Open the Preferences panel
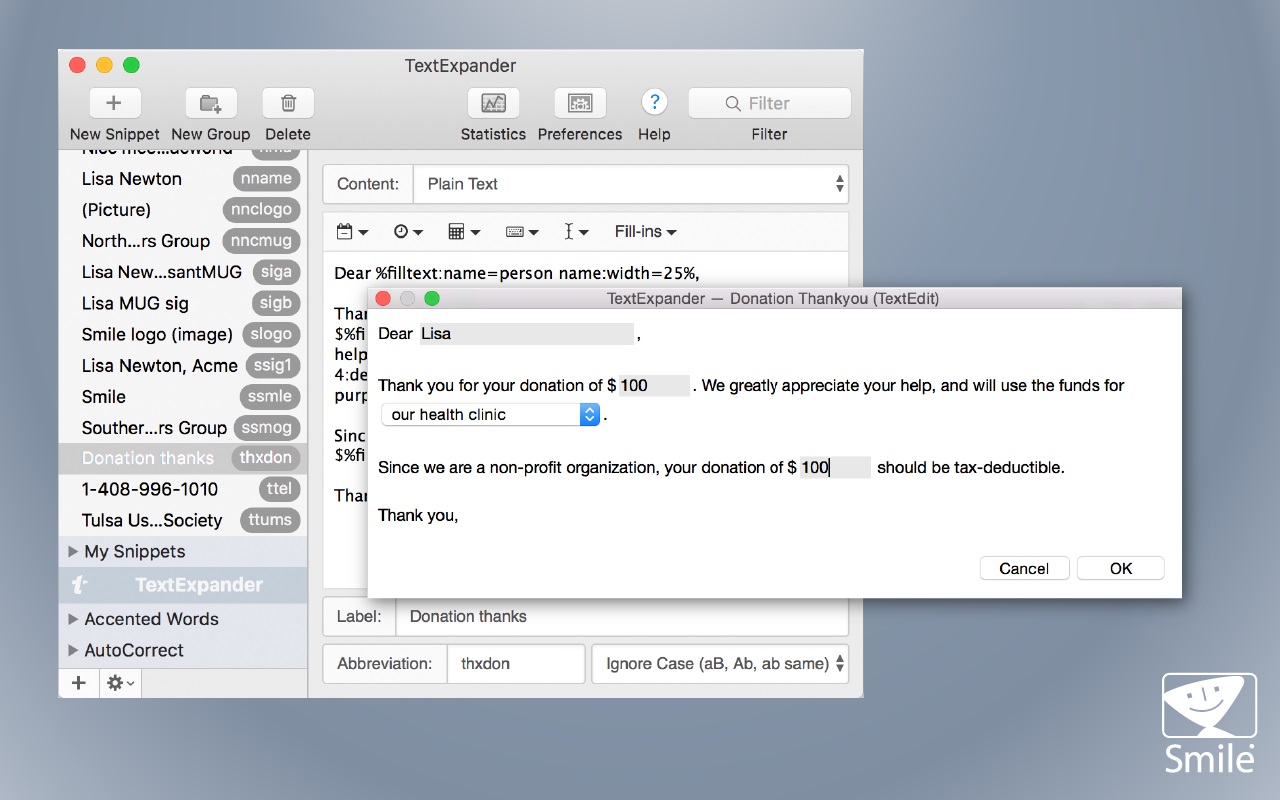1280x800 pixels. coord(580,102)
